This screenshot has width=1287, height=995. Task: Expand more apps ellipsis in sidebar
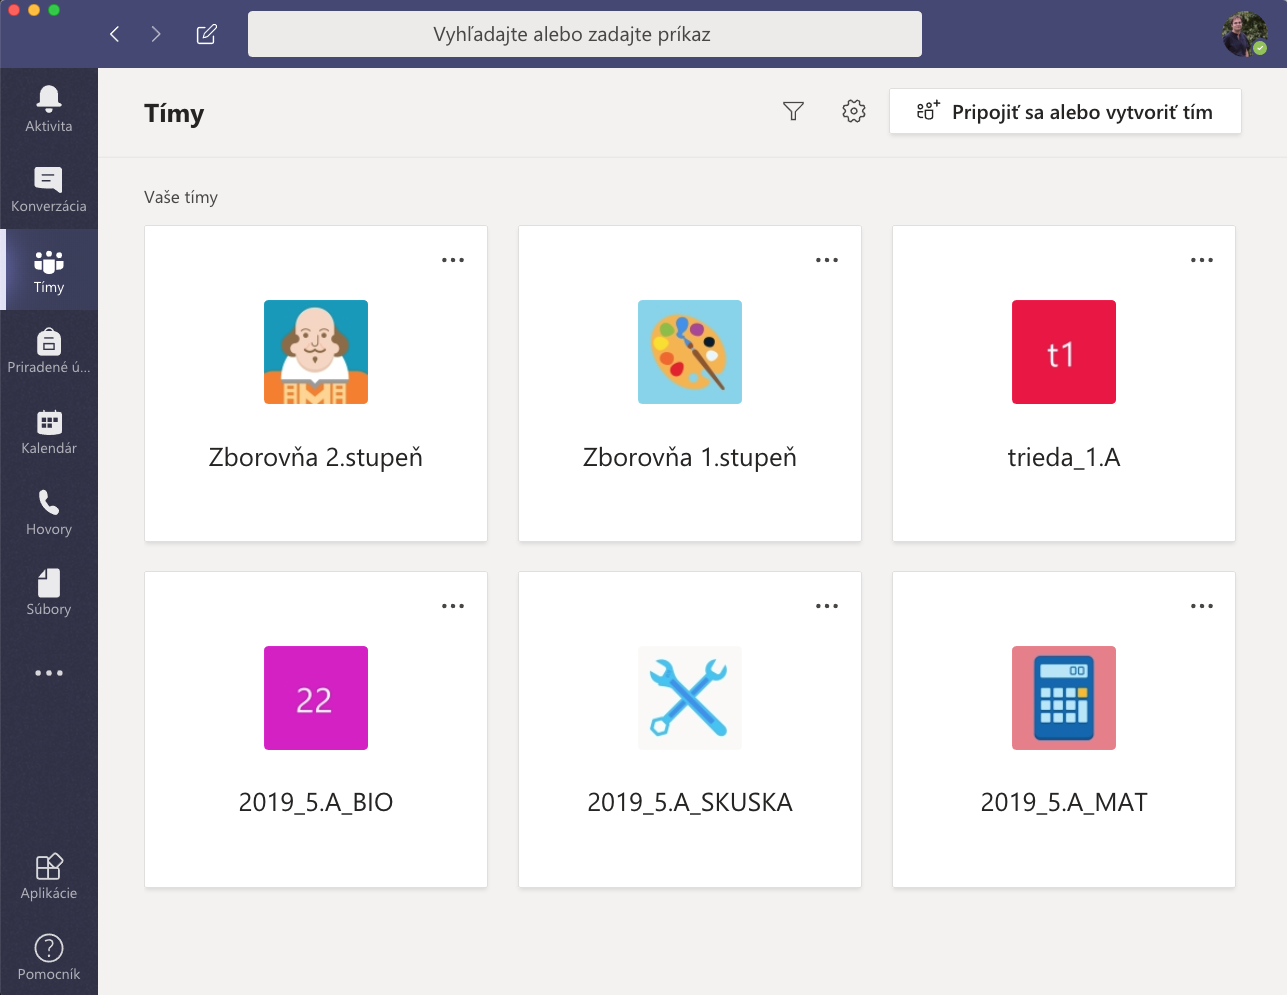pos(48,673)
